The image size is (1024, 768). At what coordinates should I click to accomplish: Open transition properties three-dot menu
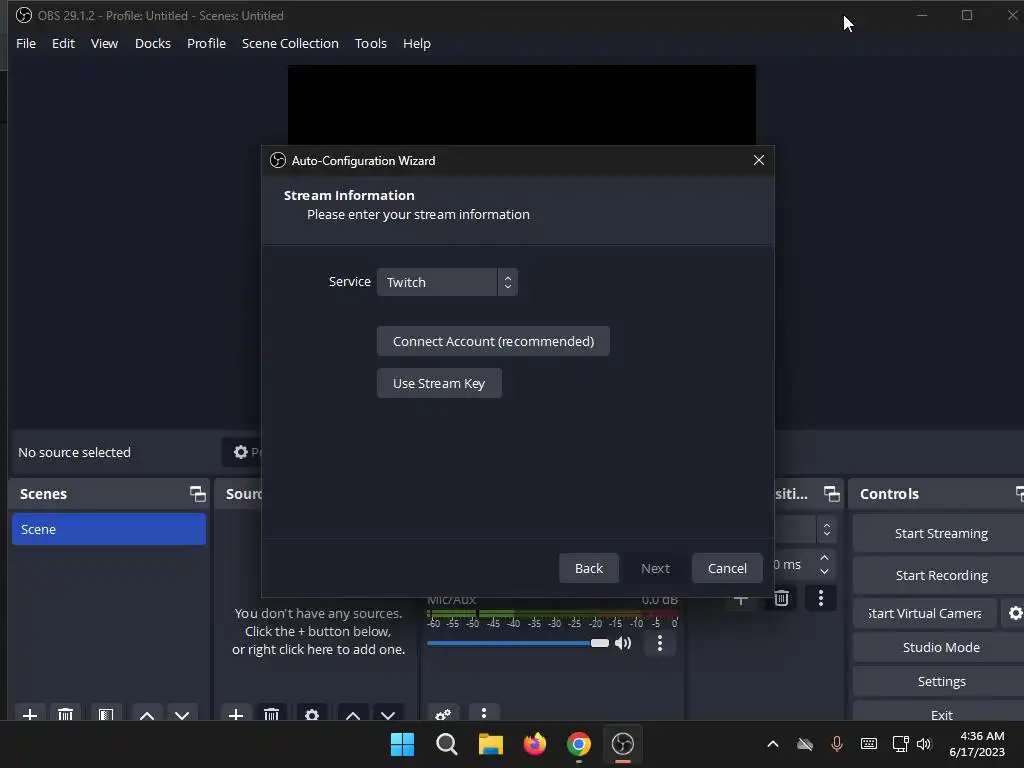[x=821, y=598]
